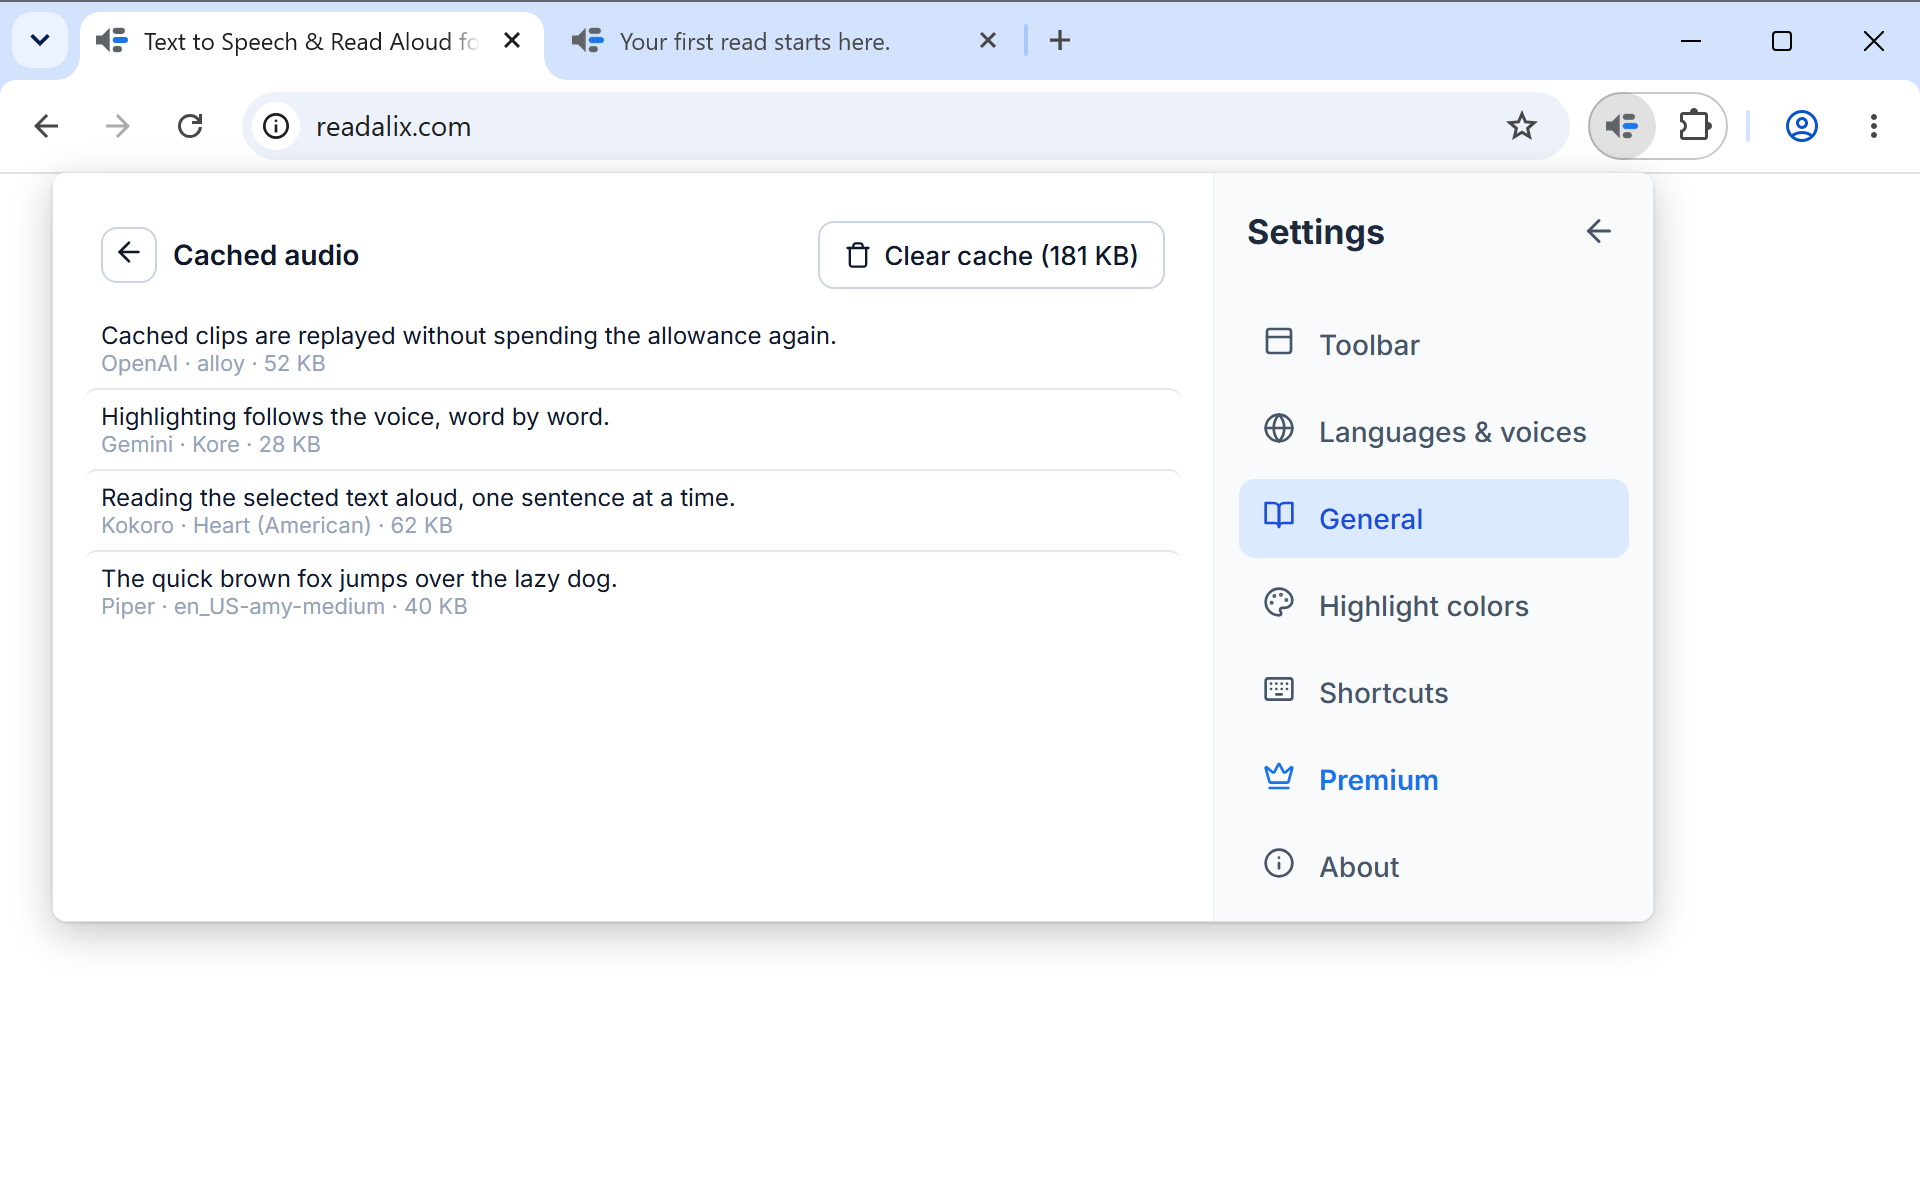Image resolution: width=1920 pixels, height=1200 pixels.
Task: Click the back arrow beside Cached audio
Action: 129,255
